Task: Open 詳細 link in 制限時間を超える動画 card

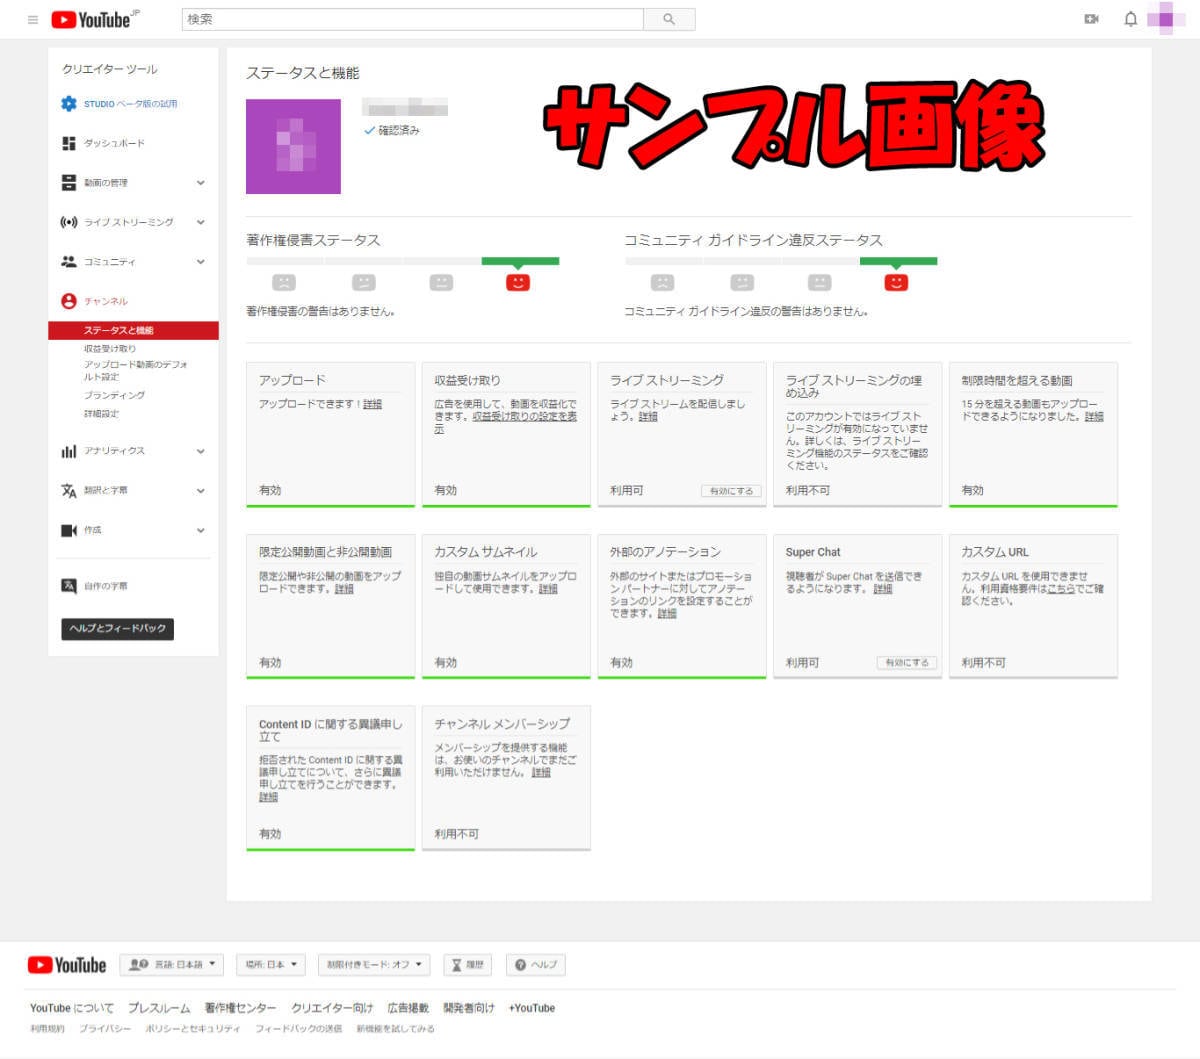Action: point(1094,417)
